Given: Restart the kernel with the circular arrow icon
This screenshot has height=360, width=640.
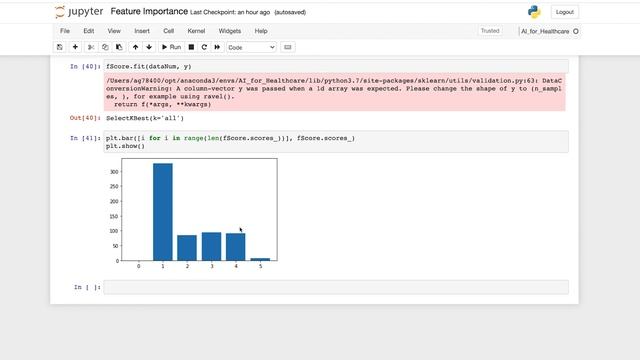Looking at the screenshot, I should pos(204,47).
